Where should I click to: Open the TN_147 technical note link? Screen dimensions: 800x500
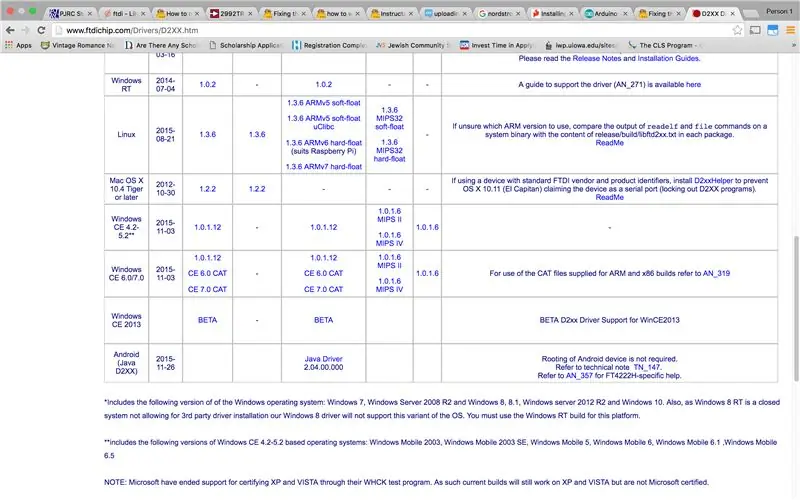point(646,367)
